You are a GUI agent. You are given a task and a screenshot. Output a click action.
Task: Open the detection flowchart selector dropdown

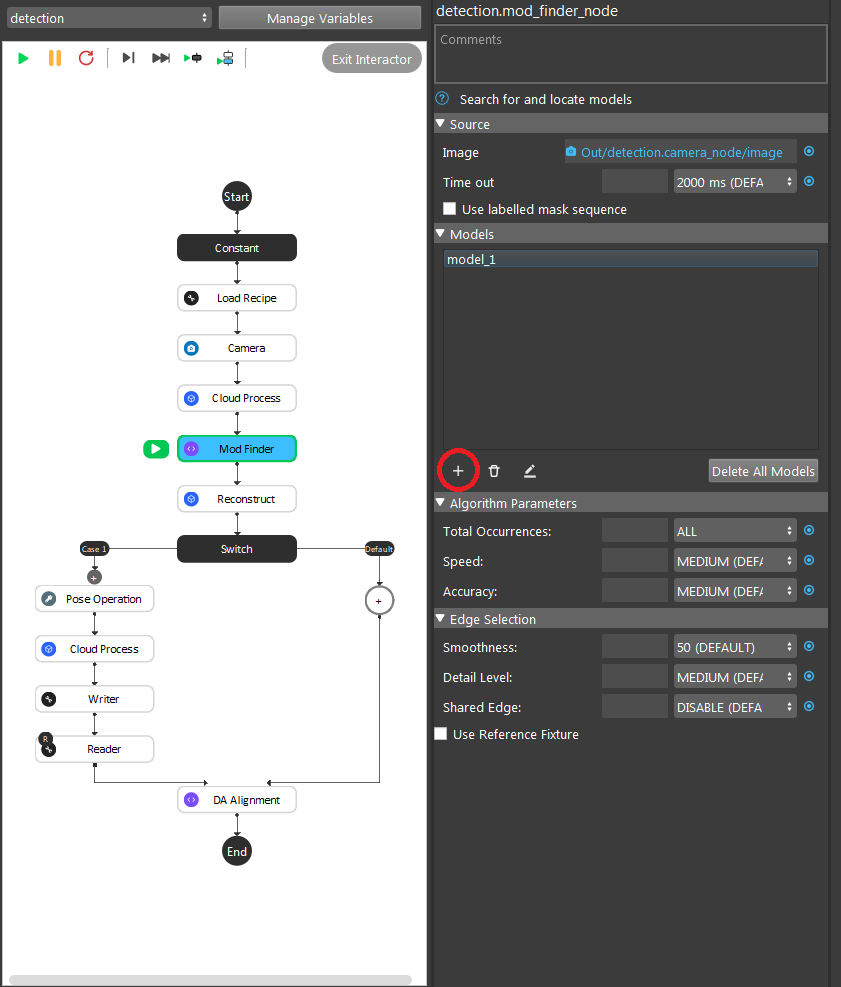[x=109, y=18]
